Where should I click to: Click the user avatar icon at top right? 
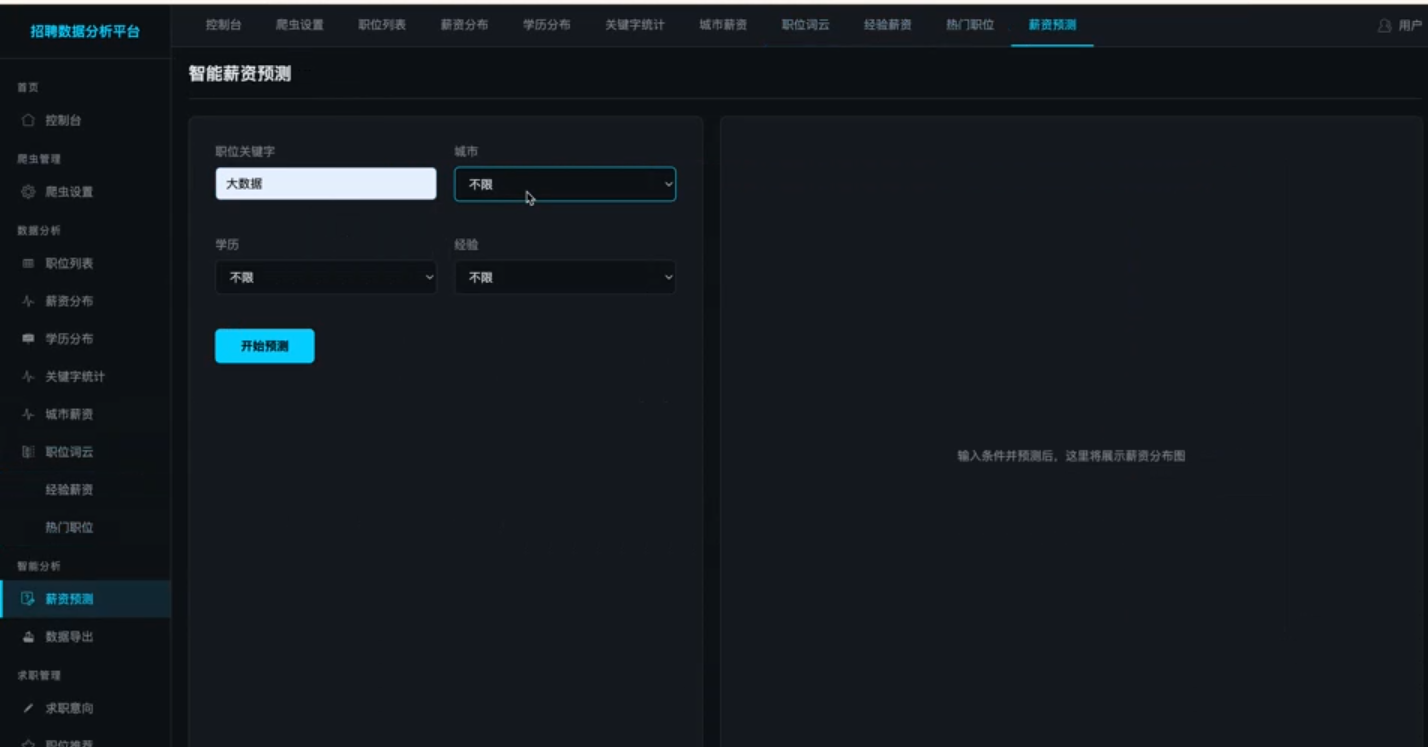[x=1385, y=25]
